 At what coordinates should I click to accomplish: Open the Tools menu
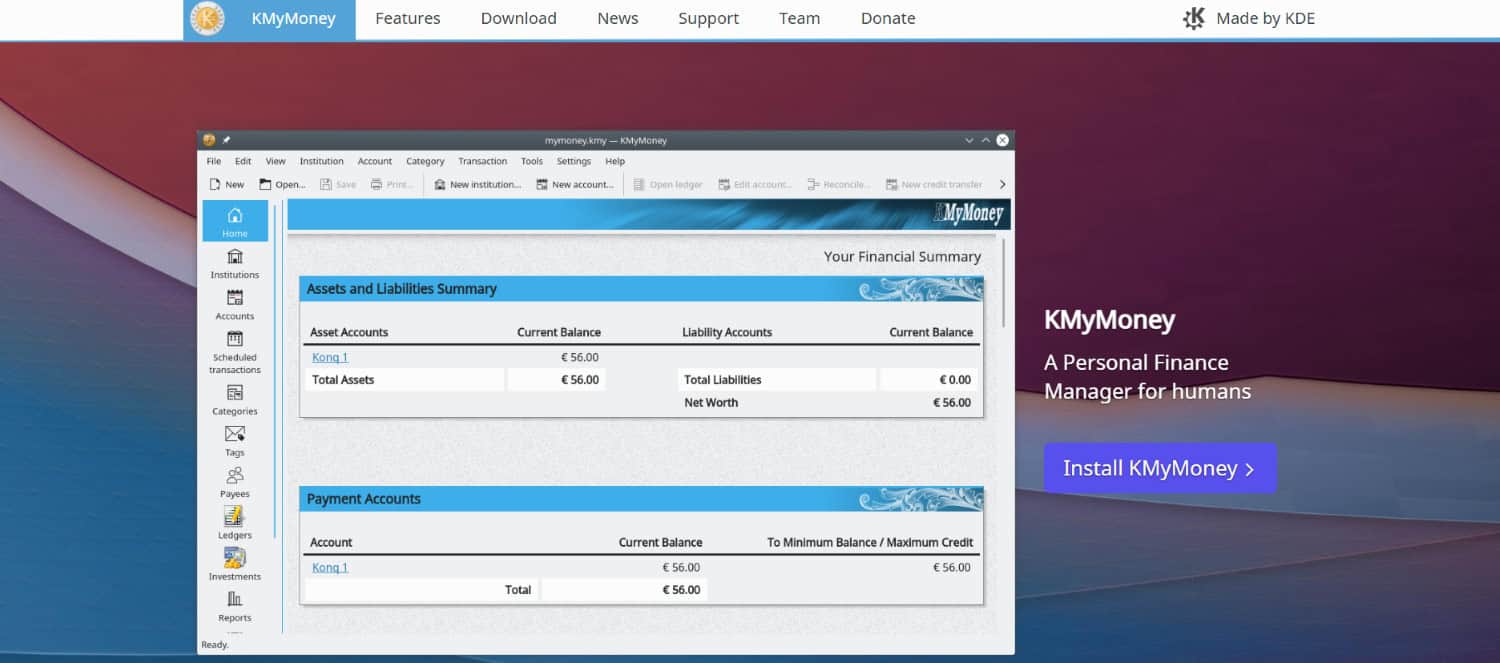click(531, 161)
